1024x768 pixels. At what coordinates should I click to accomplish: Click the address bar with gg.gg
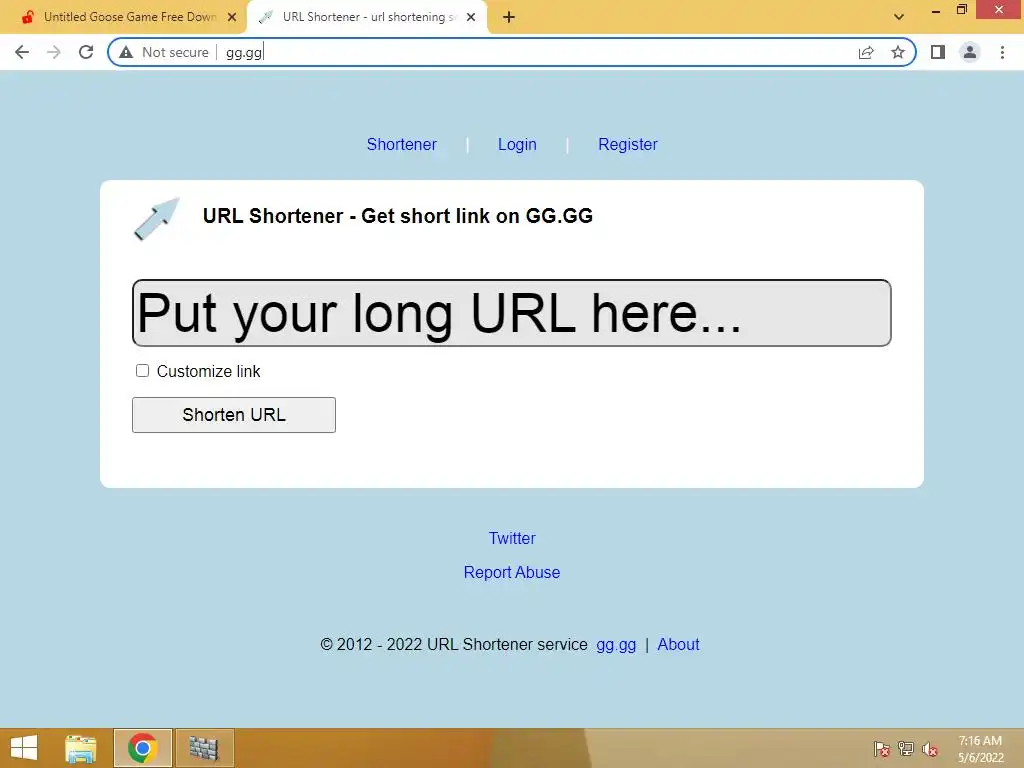pyautogui.click(x=511, y=52)
